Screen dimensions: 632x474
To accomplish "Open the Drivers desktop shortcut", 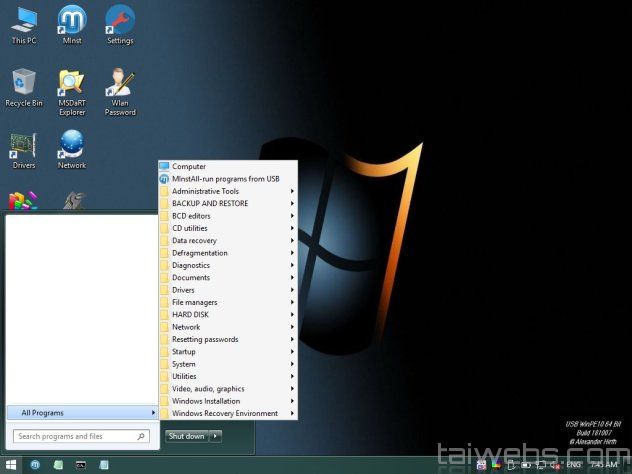I will pyautogui.click(x=24, y=146).
